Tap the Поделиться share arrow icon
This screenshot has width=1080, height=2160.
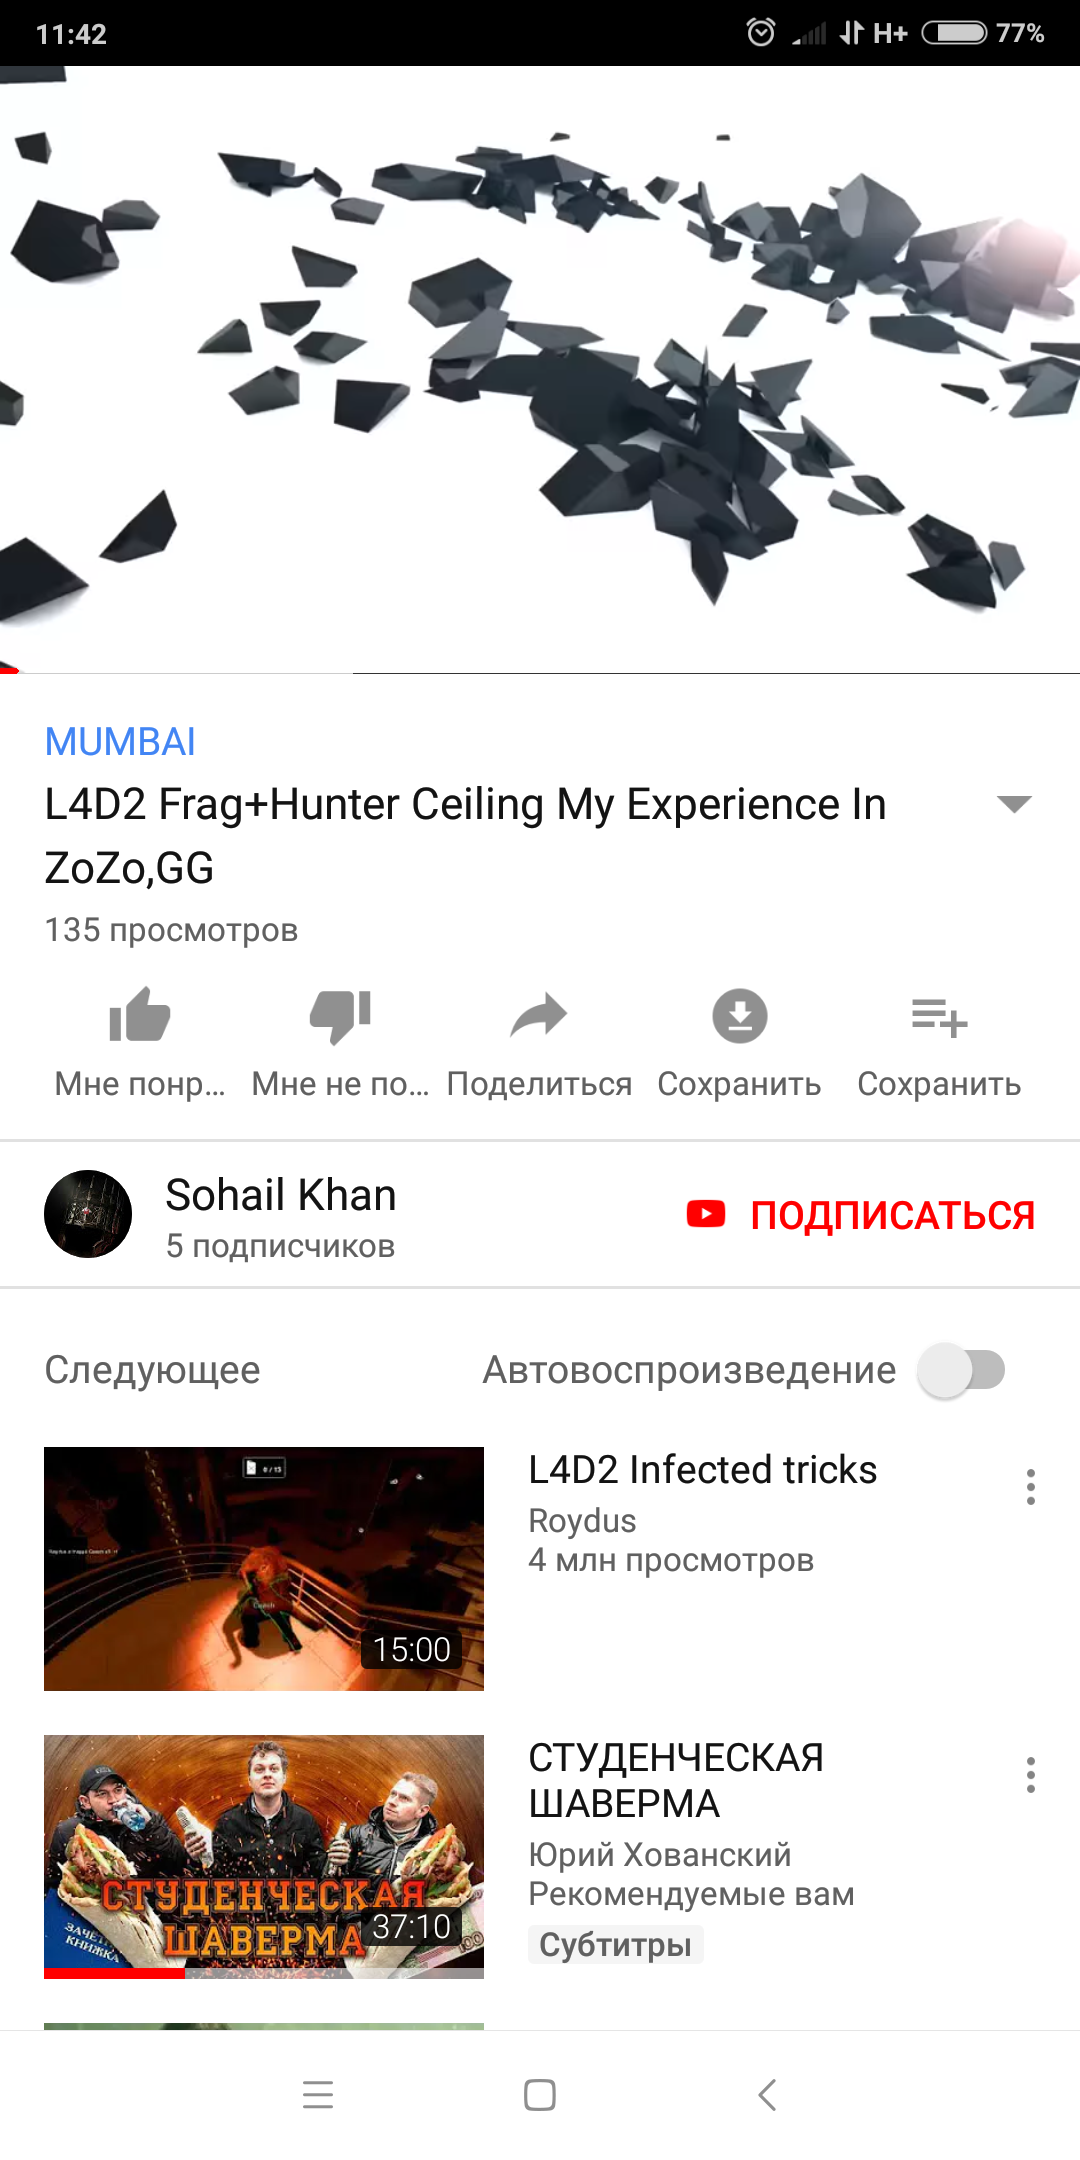point(539,1016)
